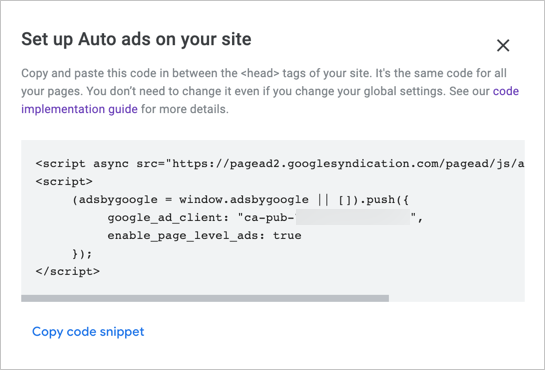Click the closing }); line
The width and height of the screenshot is (545, 370).
click(x=82, y=254)
